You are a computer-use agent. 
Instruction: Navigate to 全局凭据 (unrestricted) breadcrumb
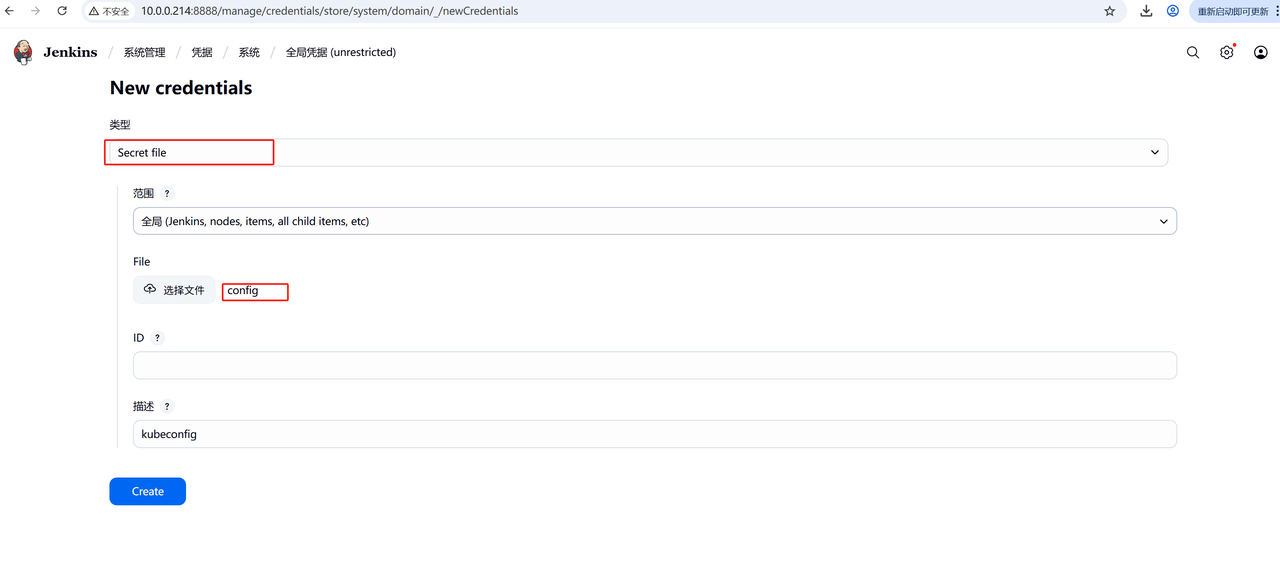[x=340, y=53]
